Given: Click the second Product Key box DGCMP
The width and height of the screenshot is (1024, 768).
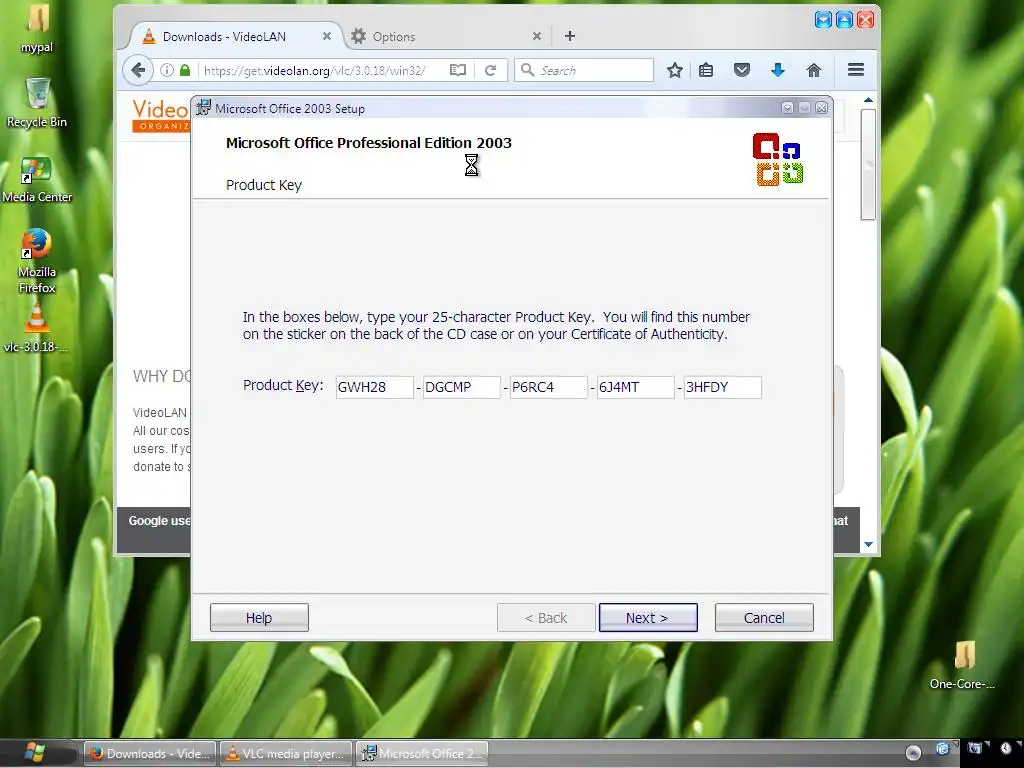Looking at the screenshot, I should [x=461, y=387].
